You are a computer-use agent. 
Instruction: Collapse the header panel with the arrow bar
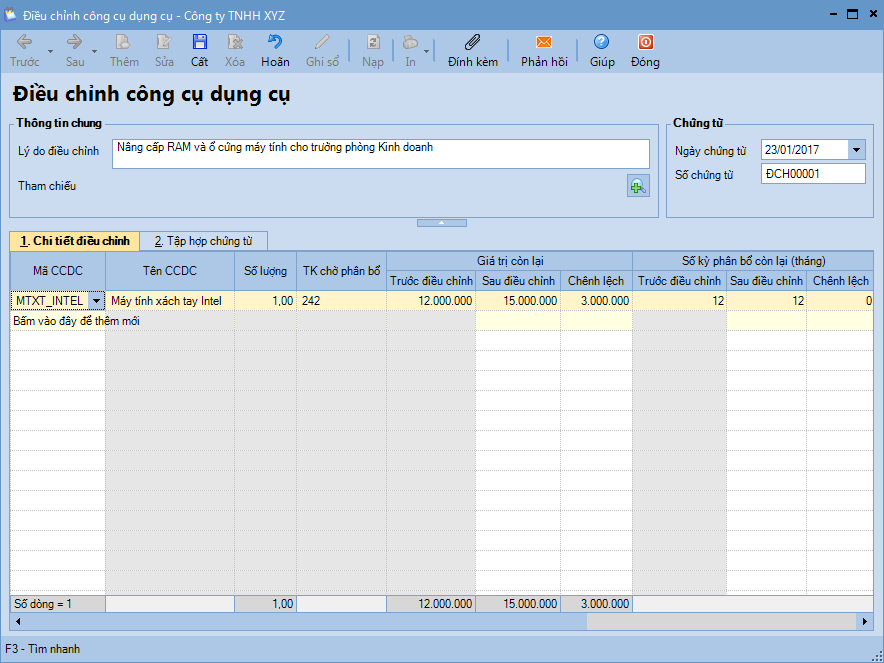[x=441, y=222]
